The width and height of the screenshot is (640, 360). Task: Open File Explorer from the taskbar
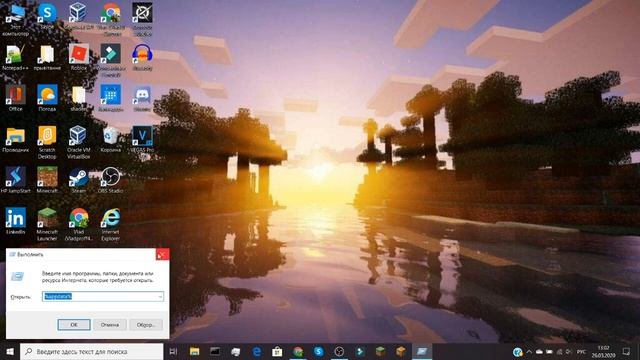coord(195,351)
